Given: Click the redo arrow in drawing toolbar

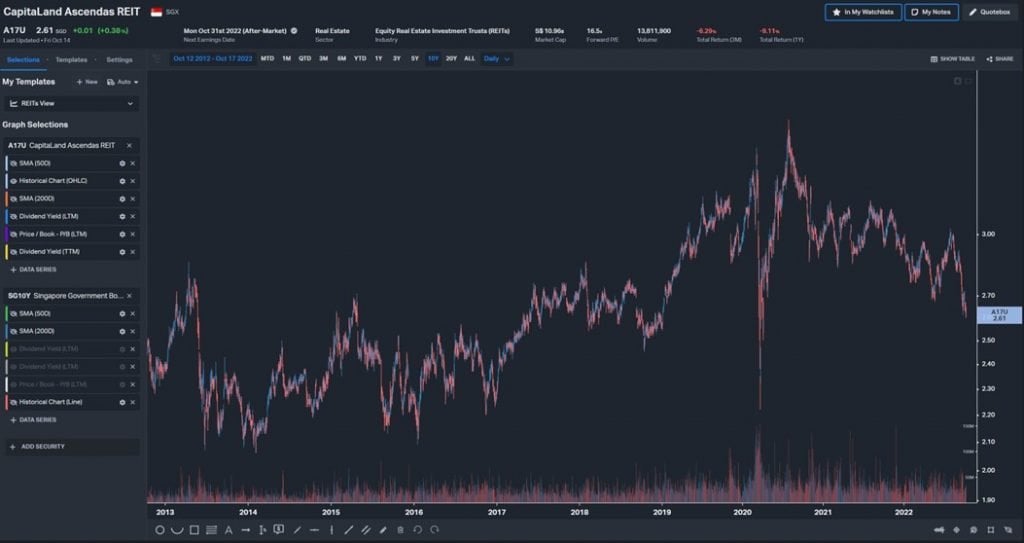Looking at the screenshot, I should [434, 530].
